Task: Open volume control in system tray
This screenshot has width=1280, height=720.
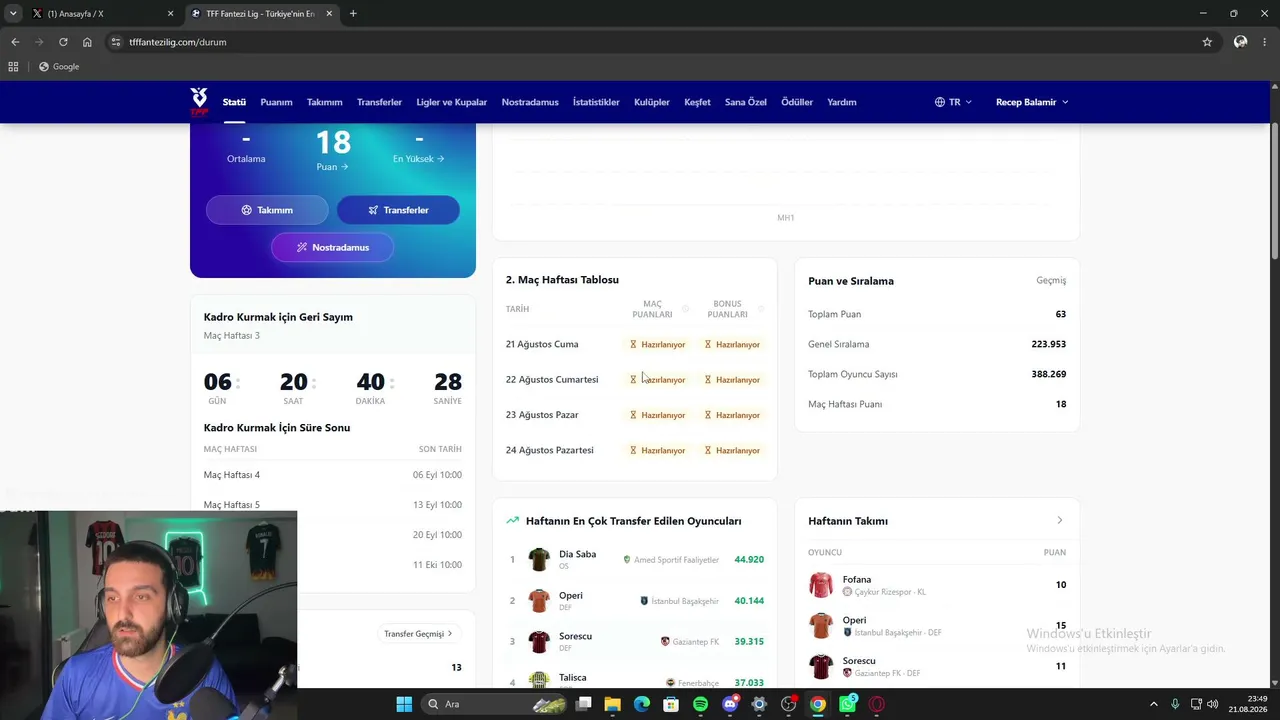Action: (1212, 704)
